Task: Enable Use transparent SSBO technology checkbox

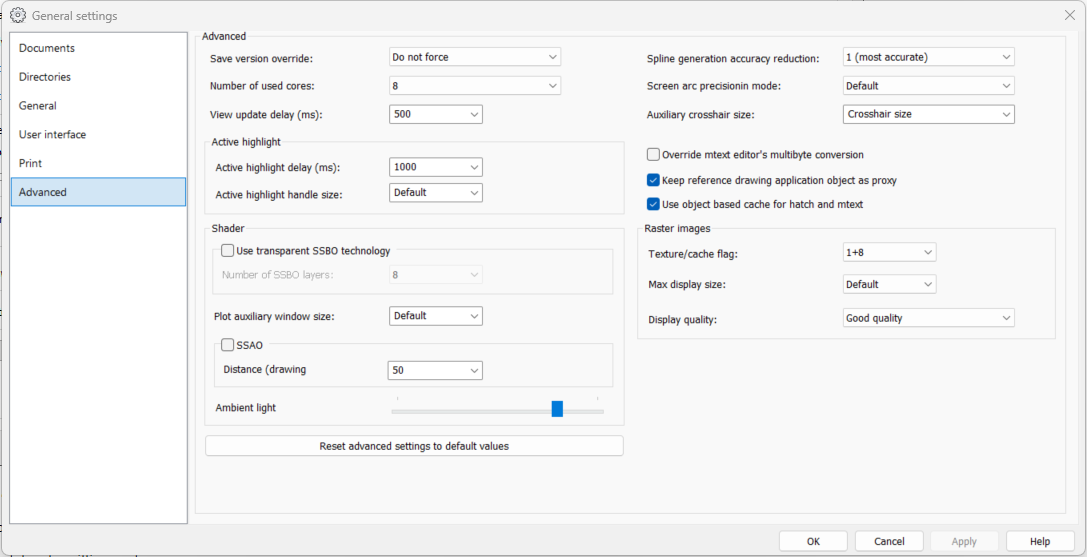Action: point(228,251)
